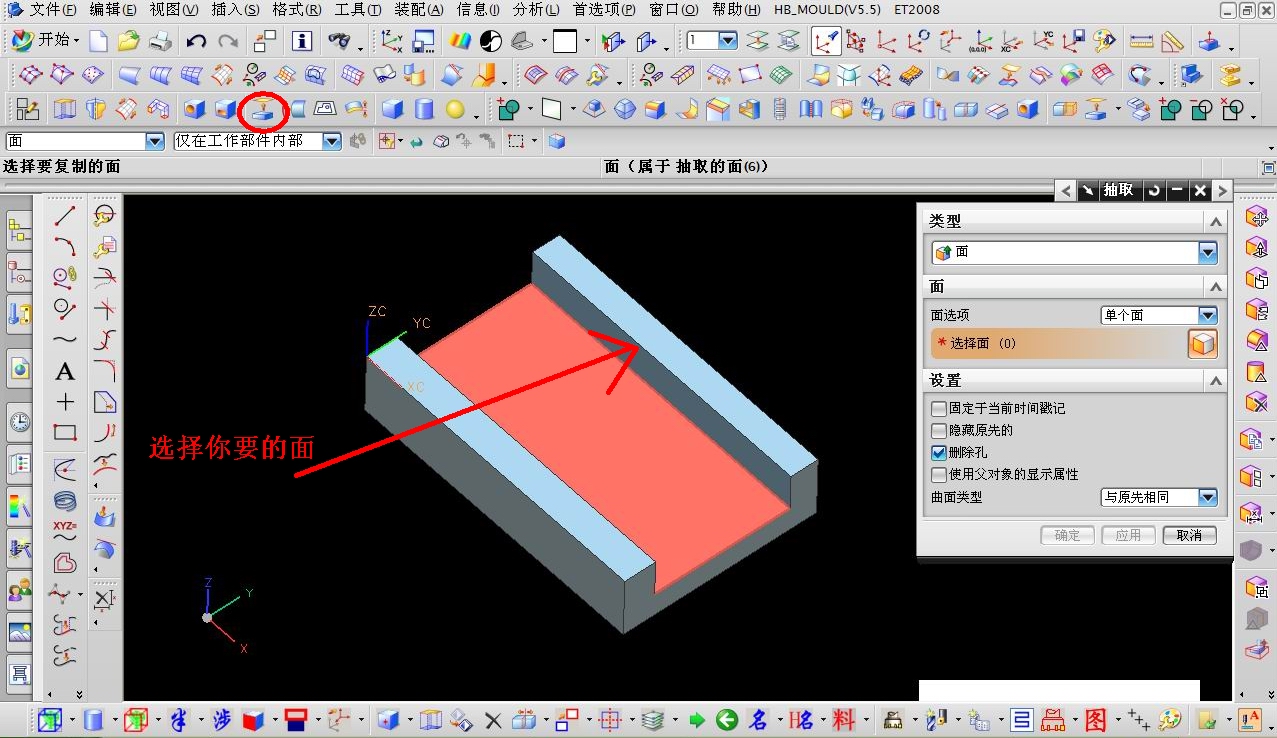Image resolution: width=1277 pixels, height=738 pixels.
Task: Click the Unite boolean icon
Action: click(1171, 109)
